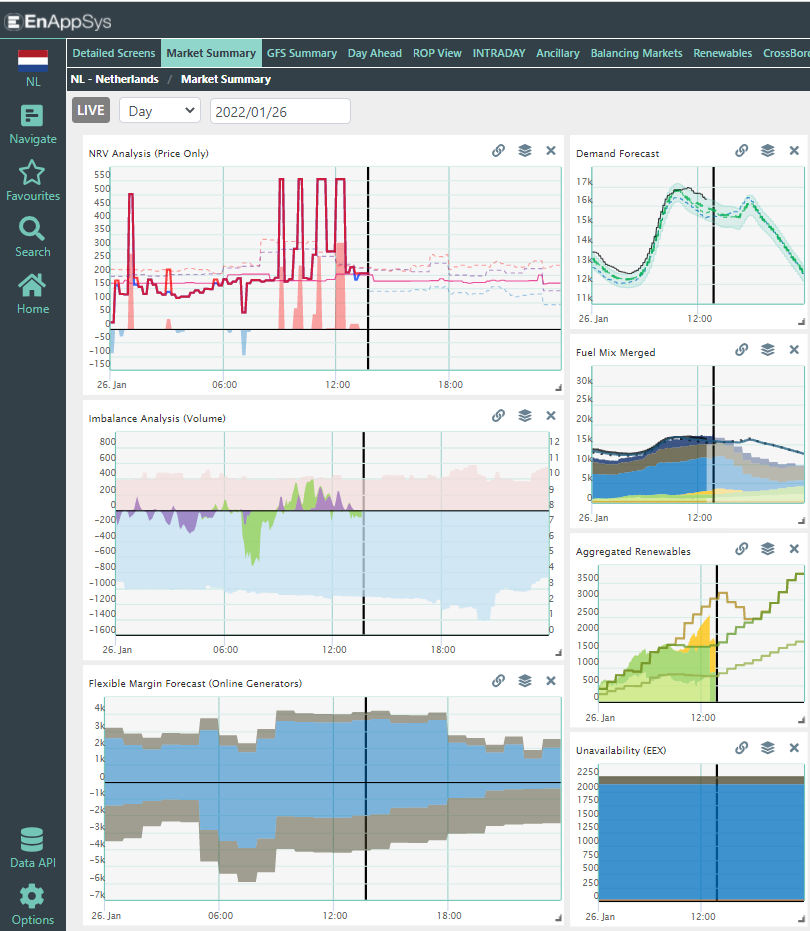Open layers for Unavailability (EEX) chart

point(768,748)
